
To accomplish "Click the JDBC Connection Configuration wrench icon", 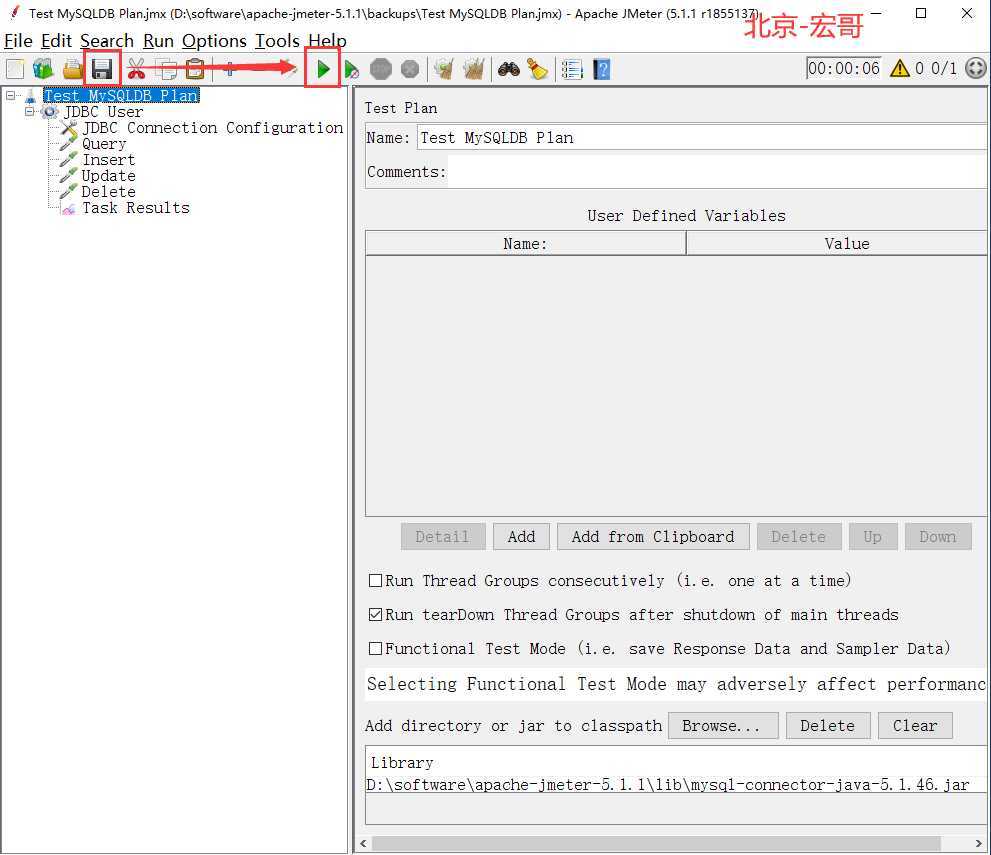I will point(69,128).
